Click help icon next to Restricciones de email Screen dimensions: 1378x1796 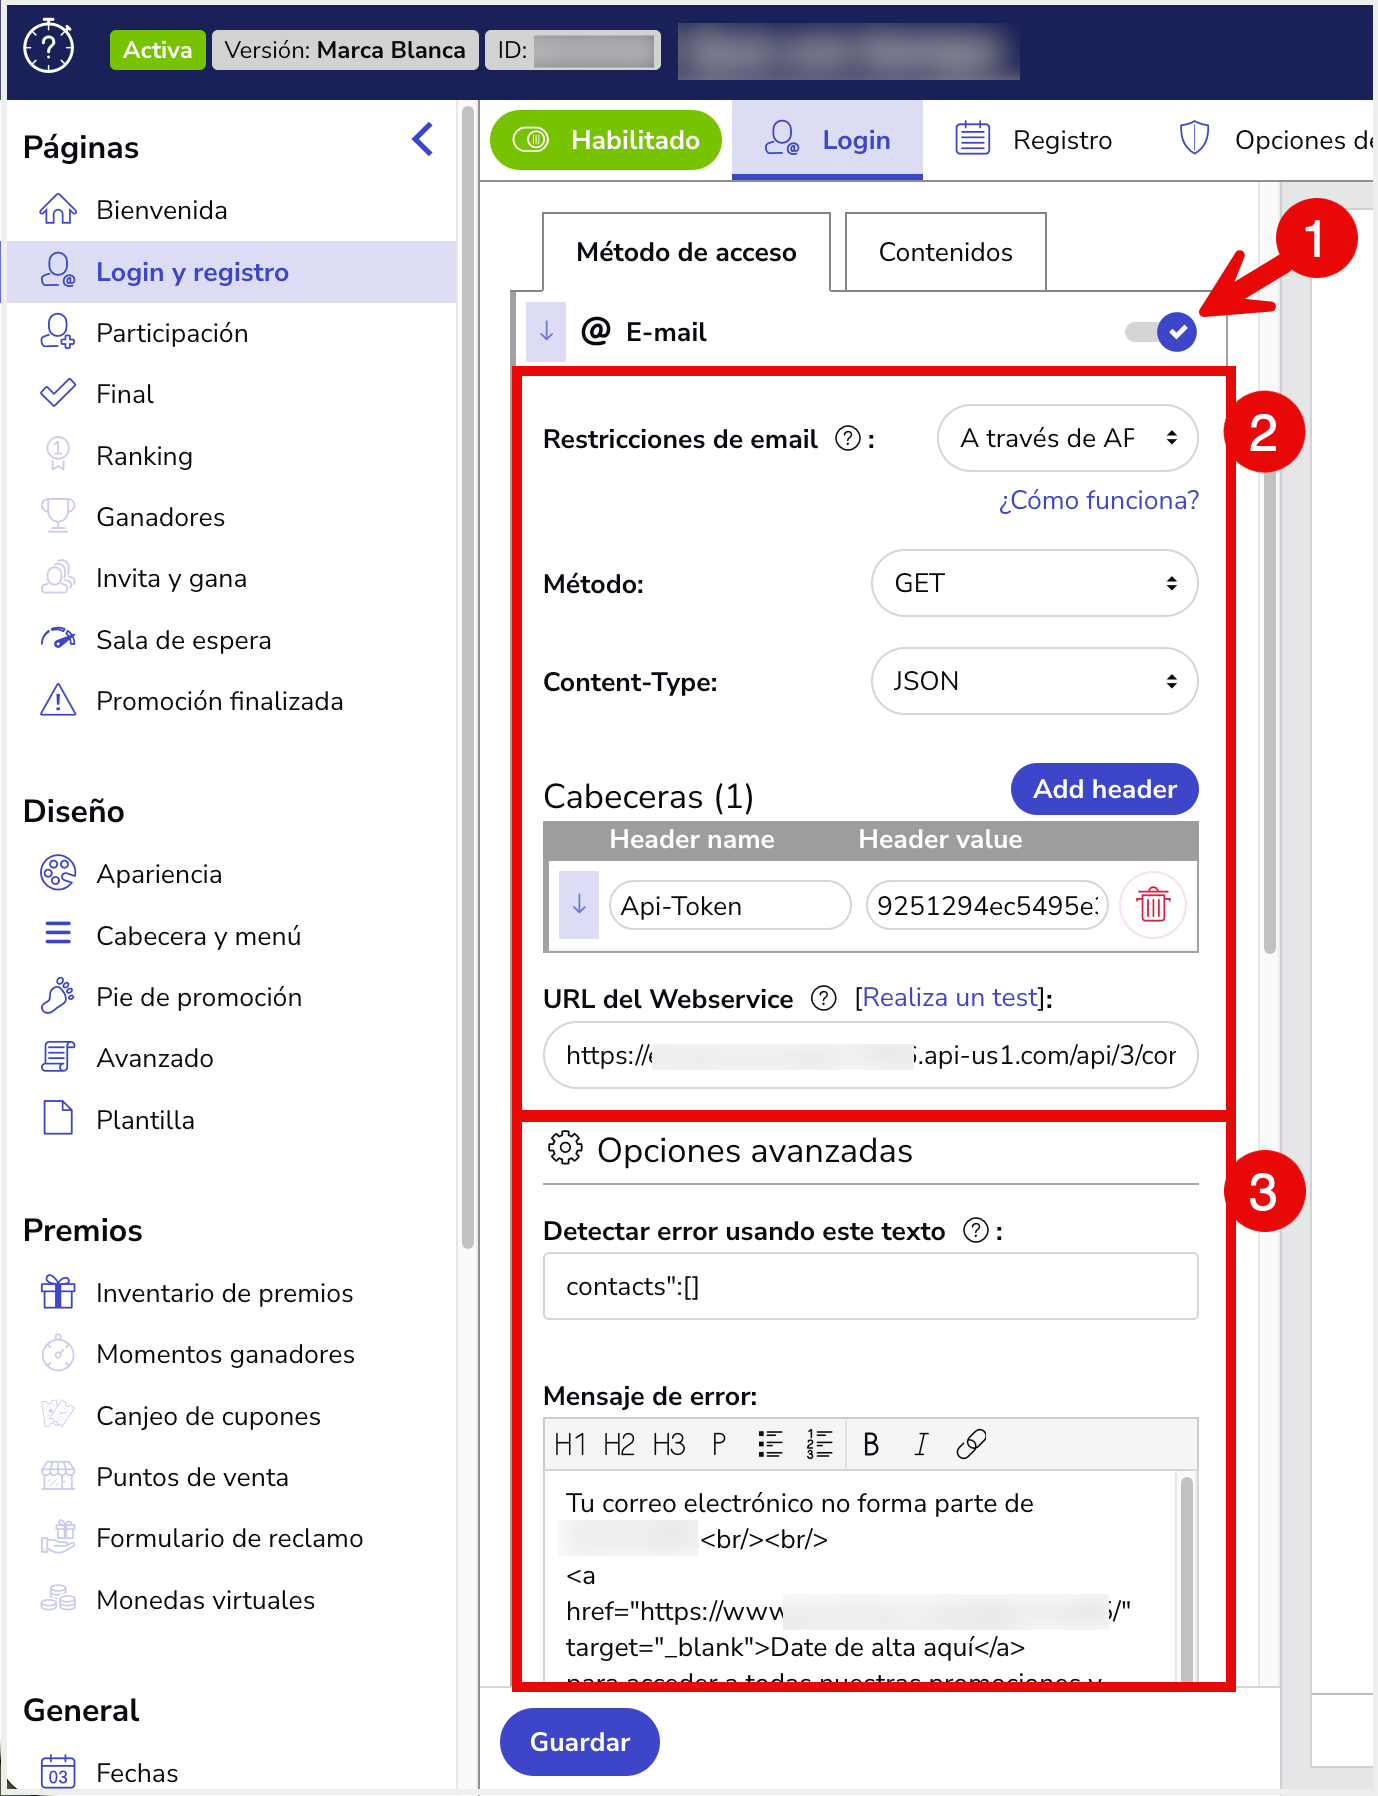click(847, 439)
